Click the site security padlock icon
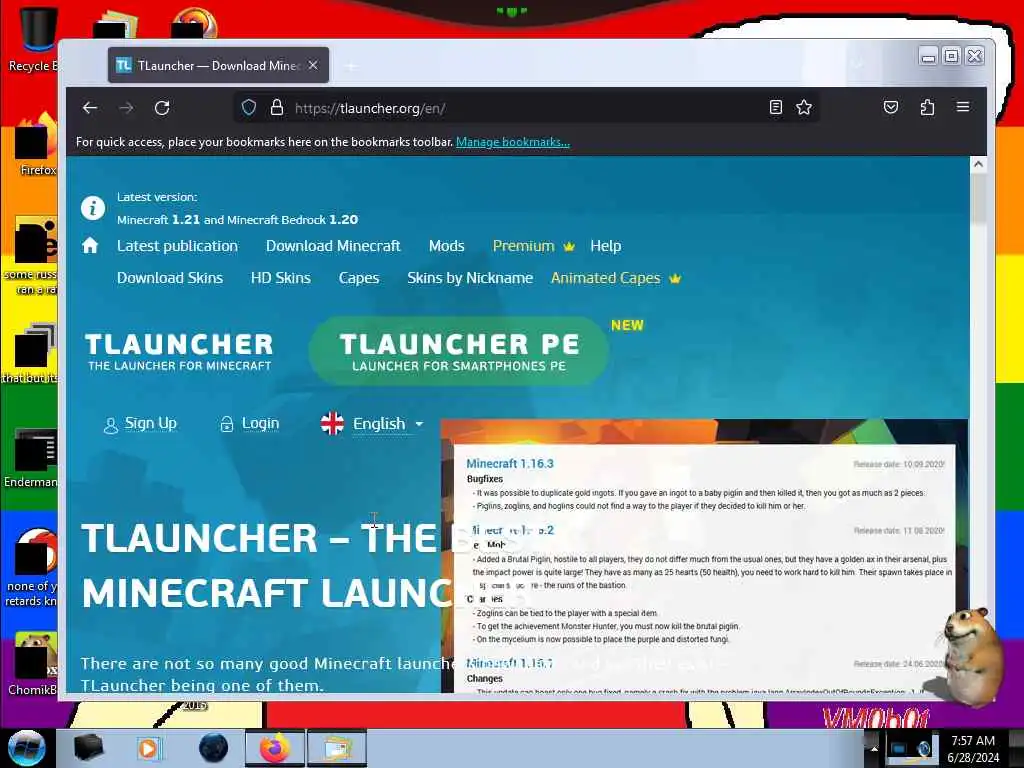The image size is (1024, 768). (x=277, y=108)
